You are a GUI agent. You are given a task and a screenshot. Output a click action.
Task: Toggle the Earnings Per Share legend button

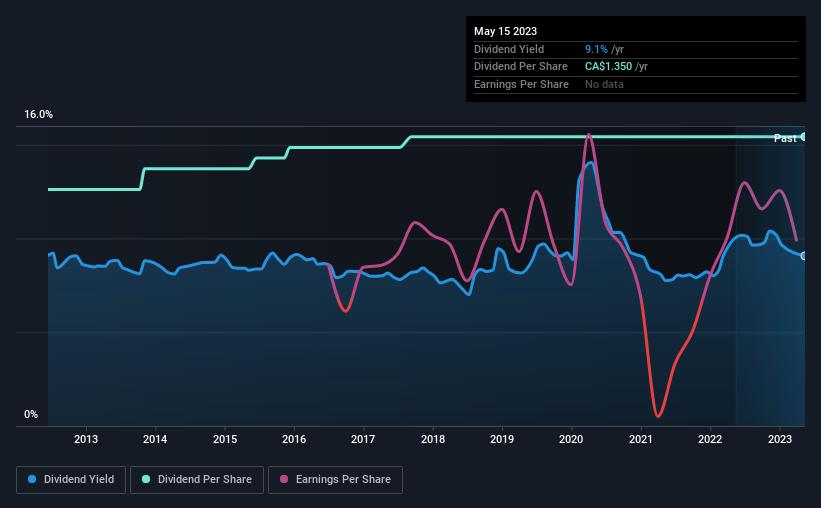(x=335, y=480)
